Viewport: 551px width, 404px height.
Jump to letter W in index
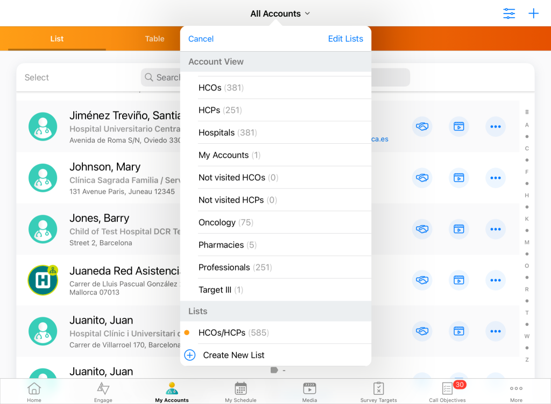(527, 336)
